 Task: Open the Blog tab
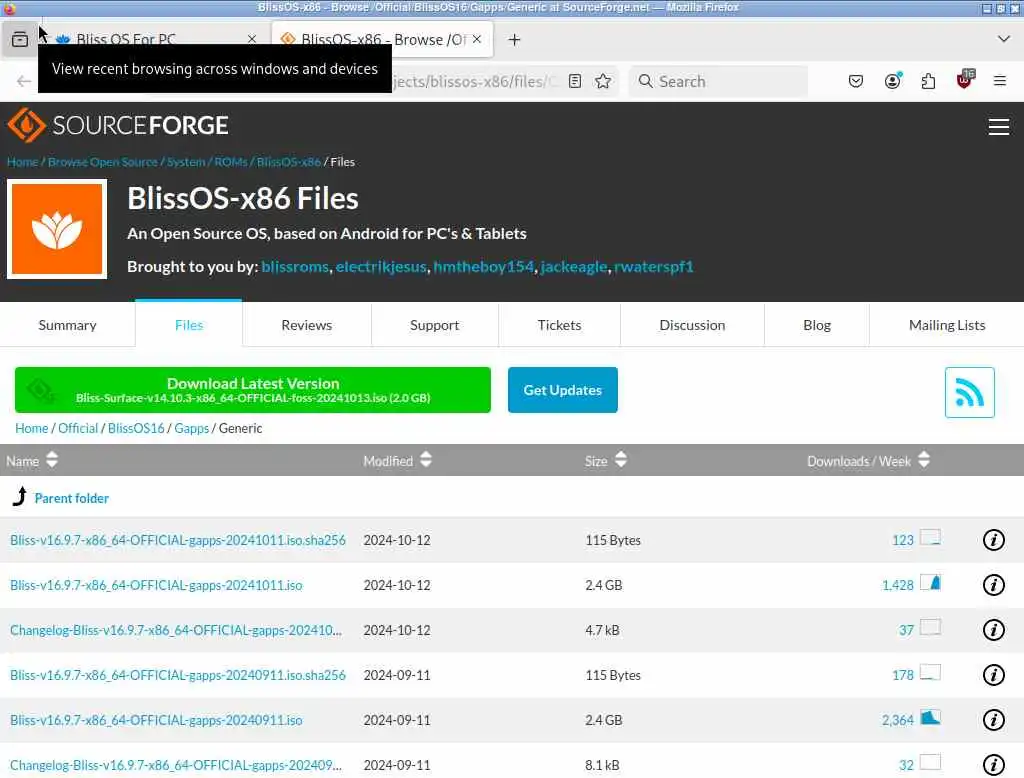(817, 325)
